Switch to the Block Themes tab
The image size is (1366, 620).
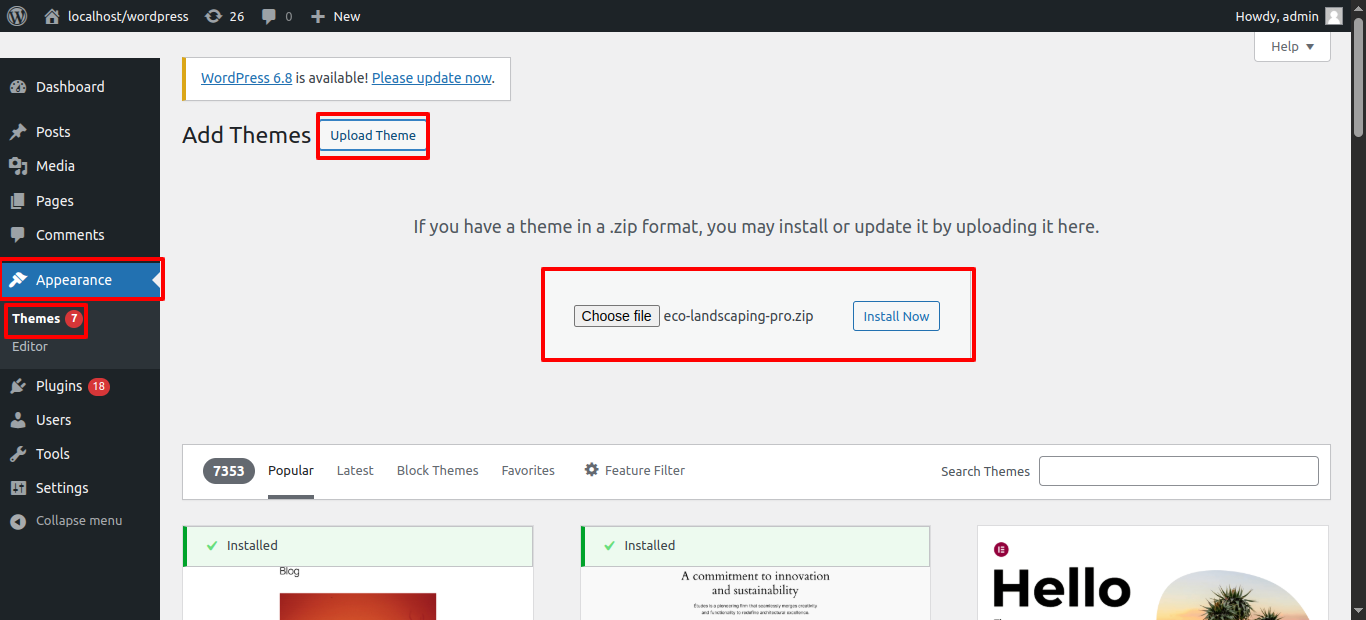pyautogui.click(x=438, y=471)
